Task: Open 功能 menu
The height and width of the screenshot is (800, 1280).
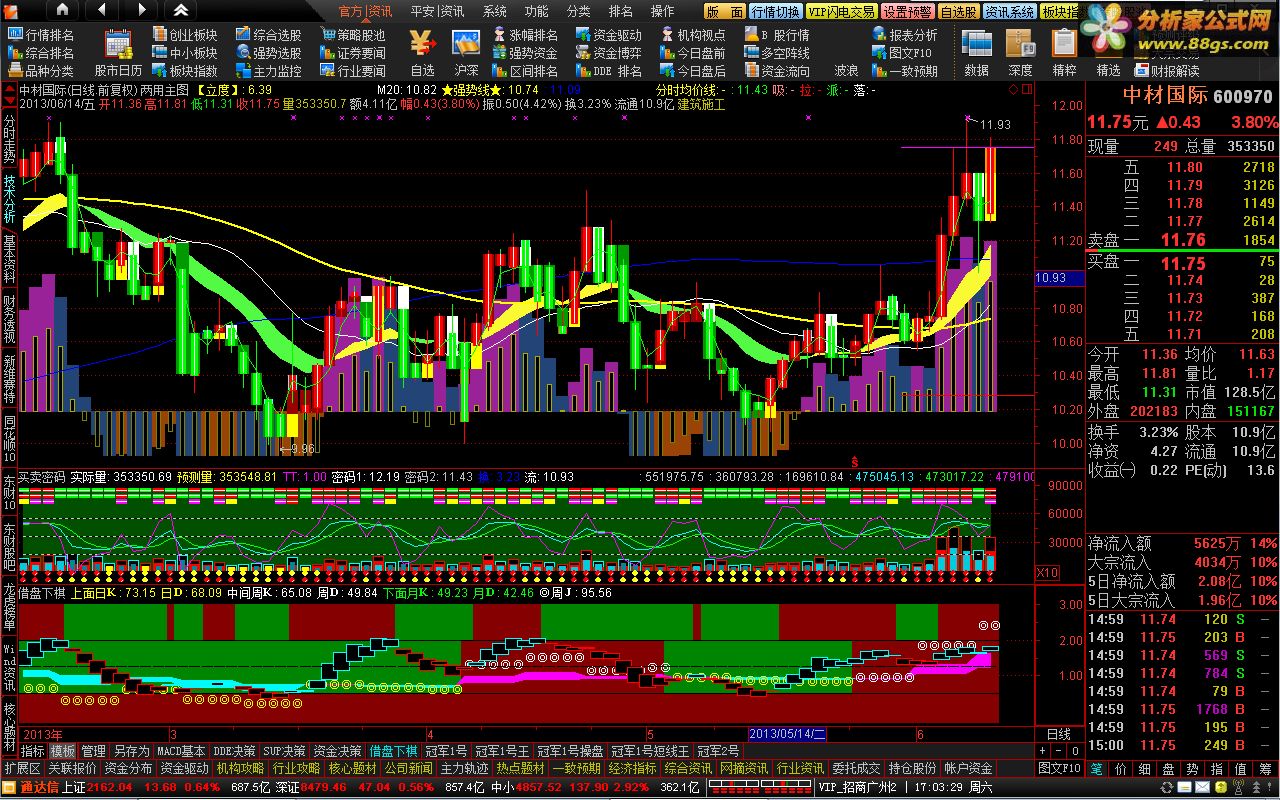Action: coord(537,11)
